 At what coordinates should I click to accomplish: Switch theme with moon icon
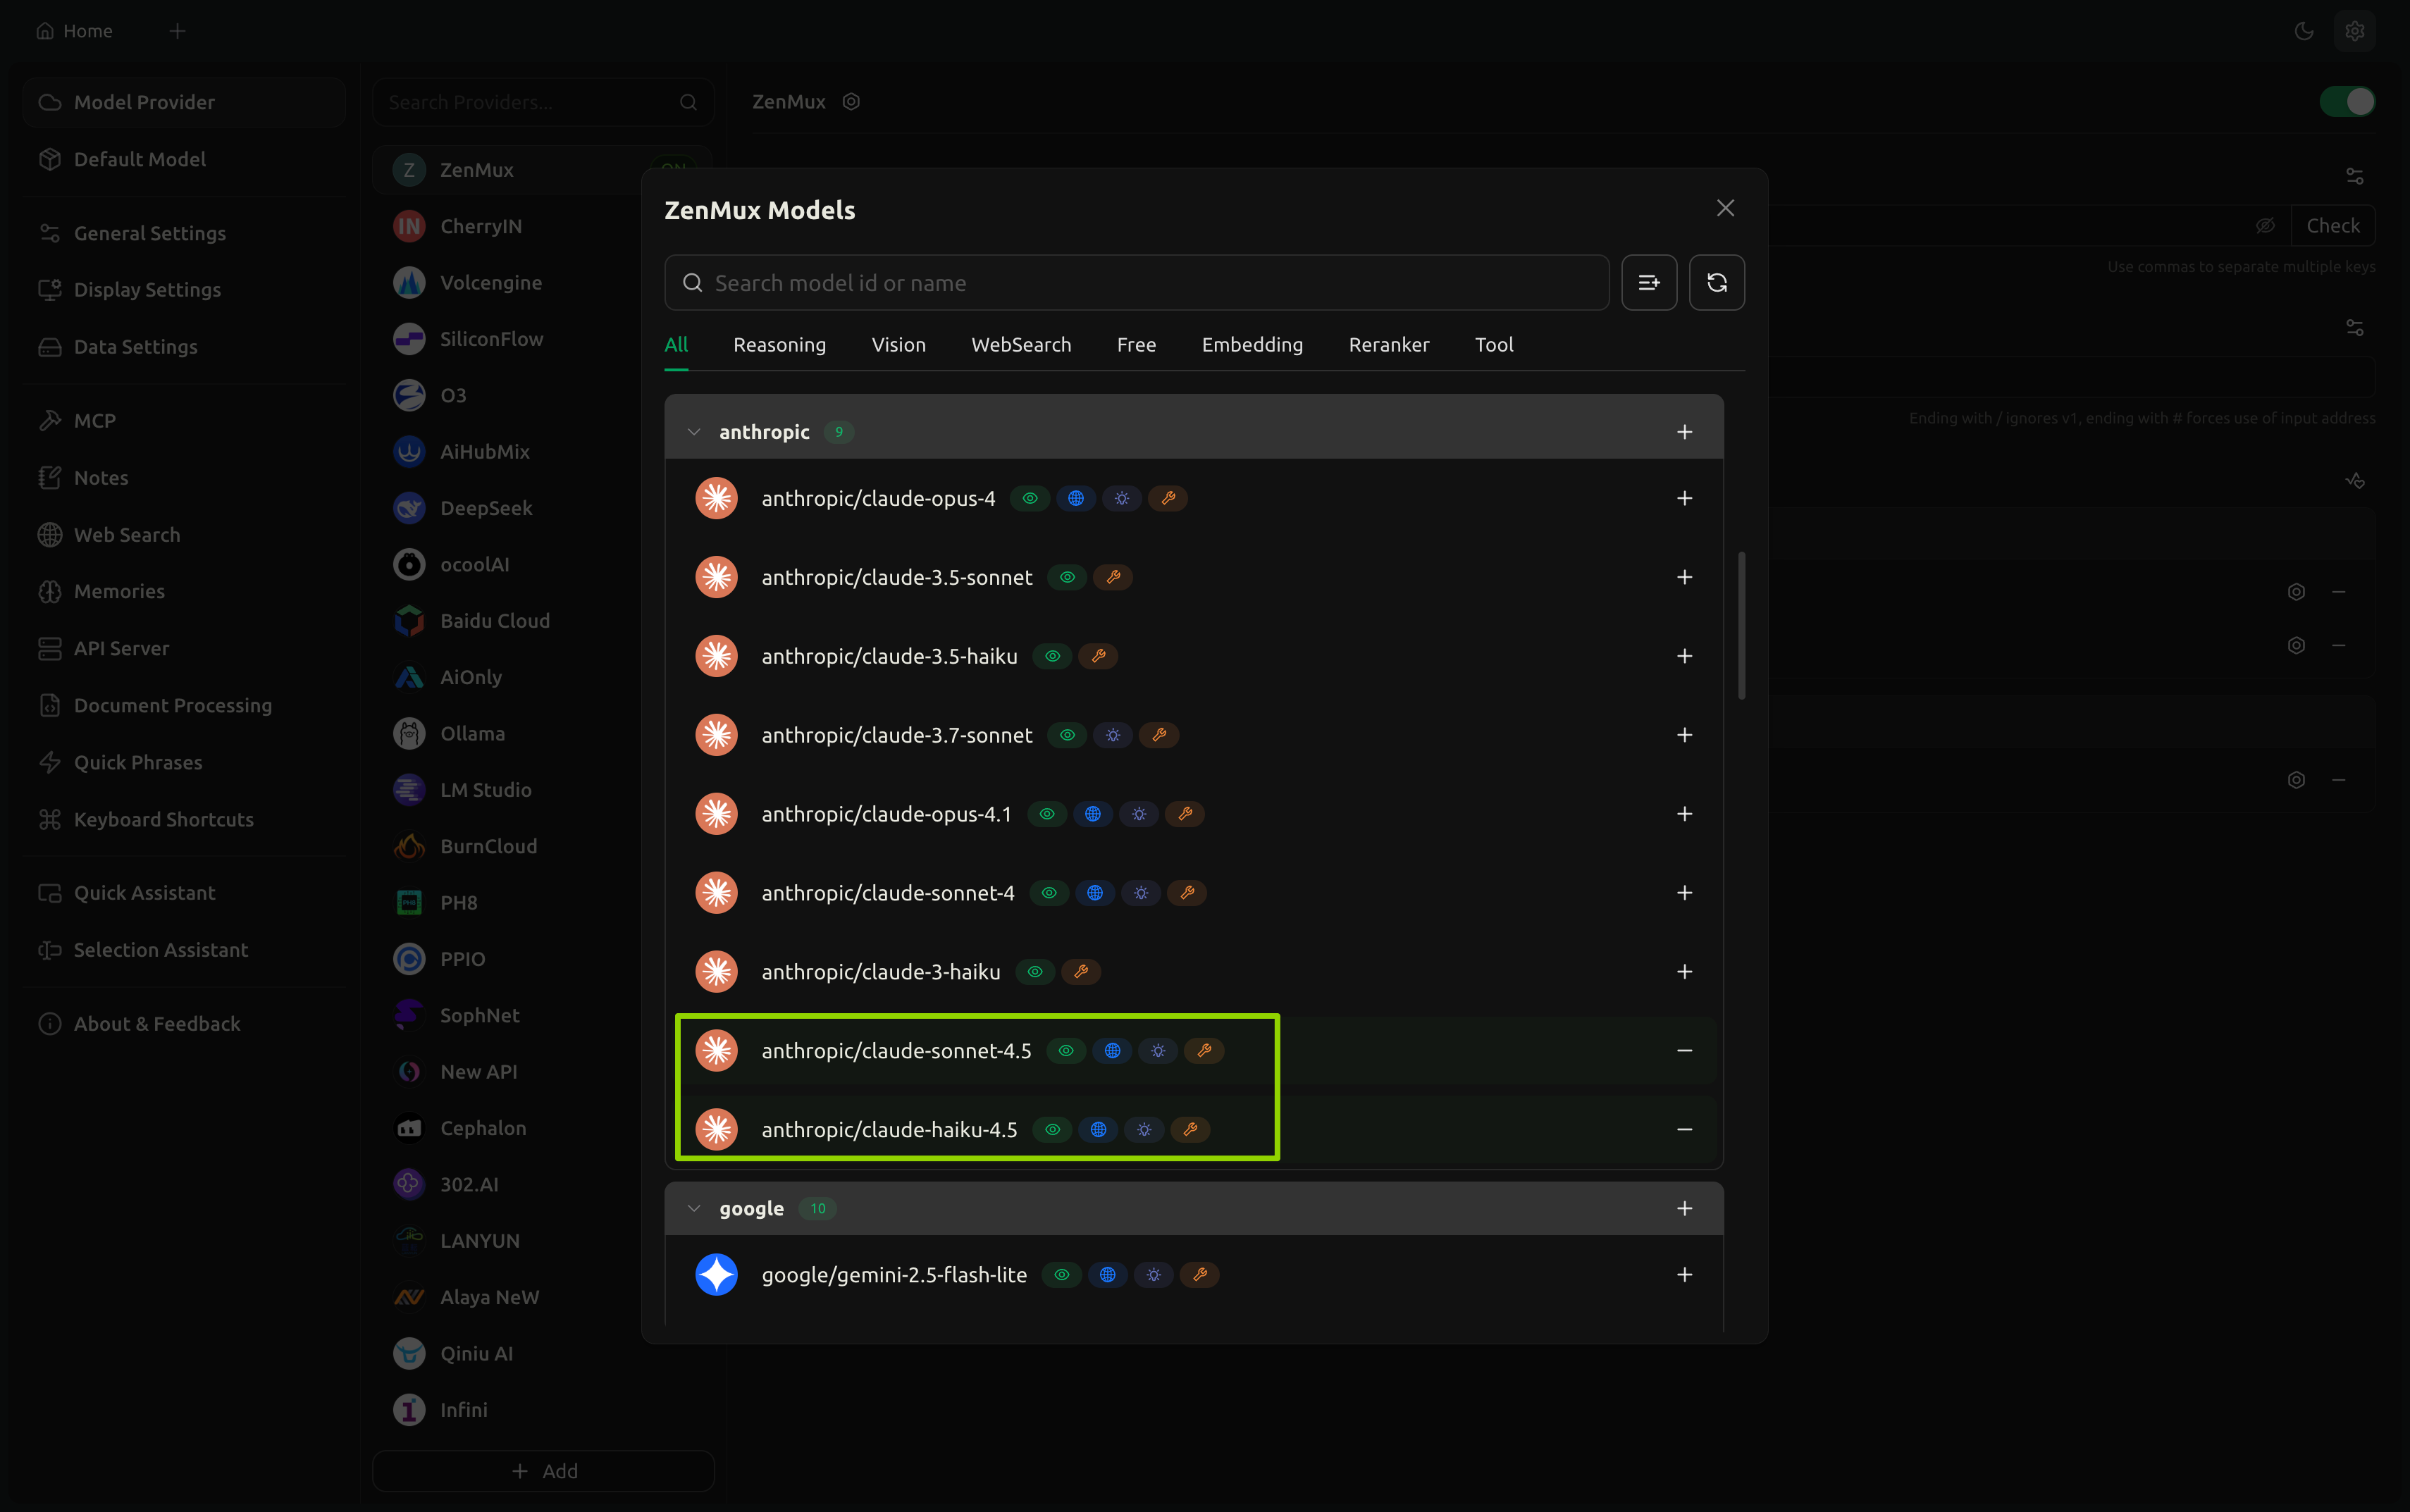point(2303,31)
